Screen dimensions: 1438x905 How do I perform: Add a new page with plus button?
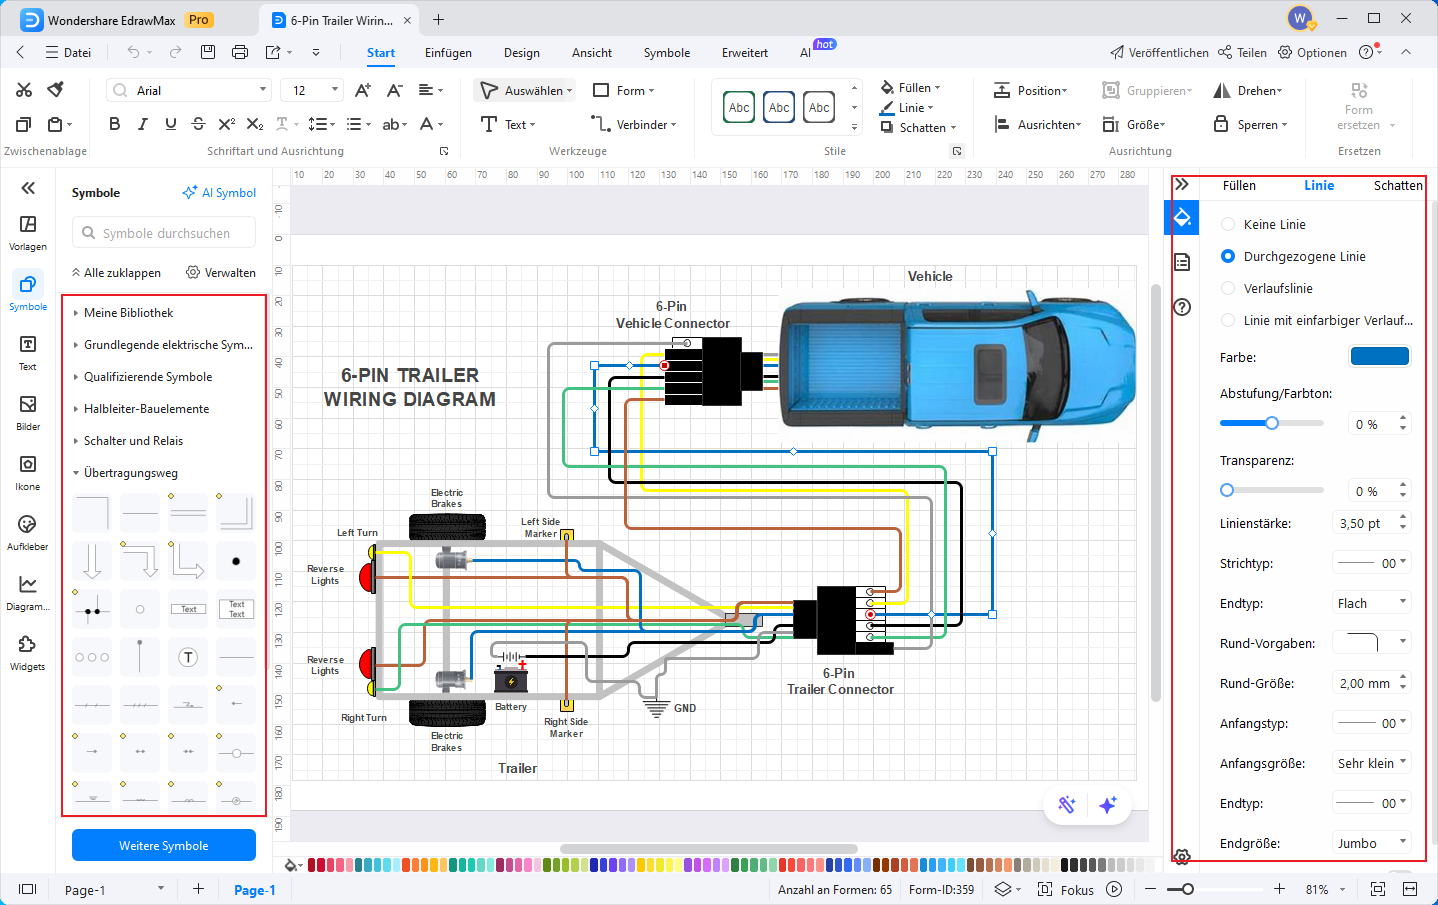click(x=198, y=889)
